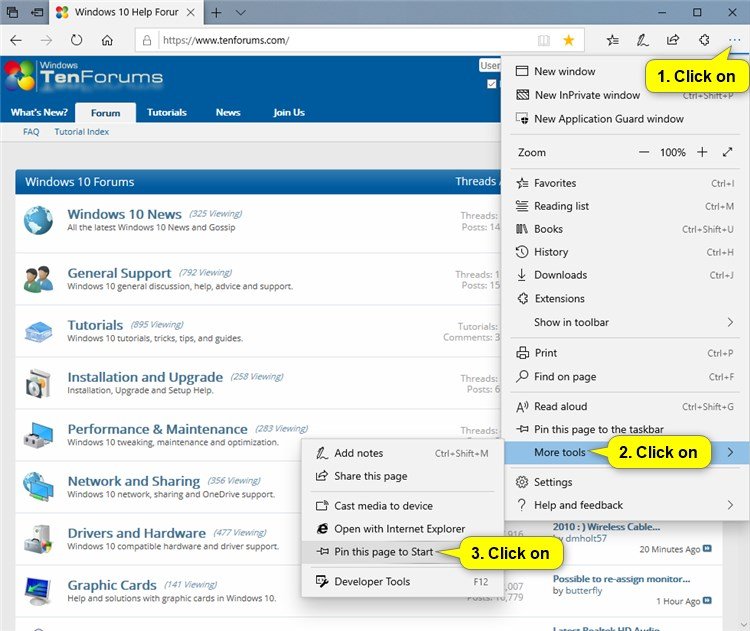Open Settings from the menu

coord(624,482)
